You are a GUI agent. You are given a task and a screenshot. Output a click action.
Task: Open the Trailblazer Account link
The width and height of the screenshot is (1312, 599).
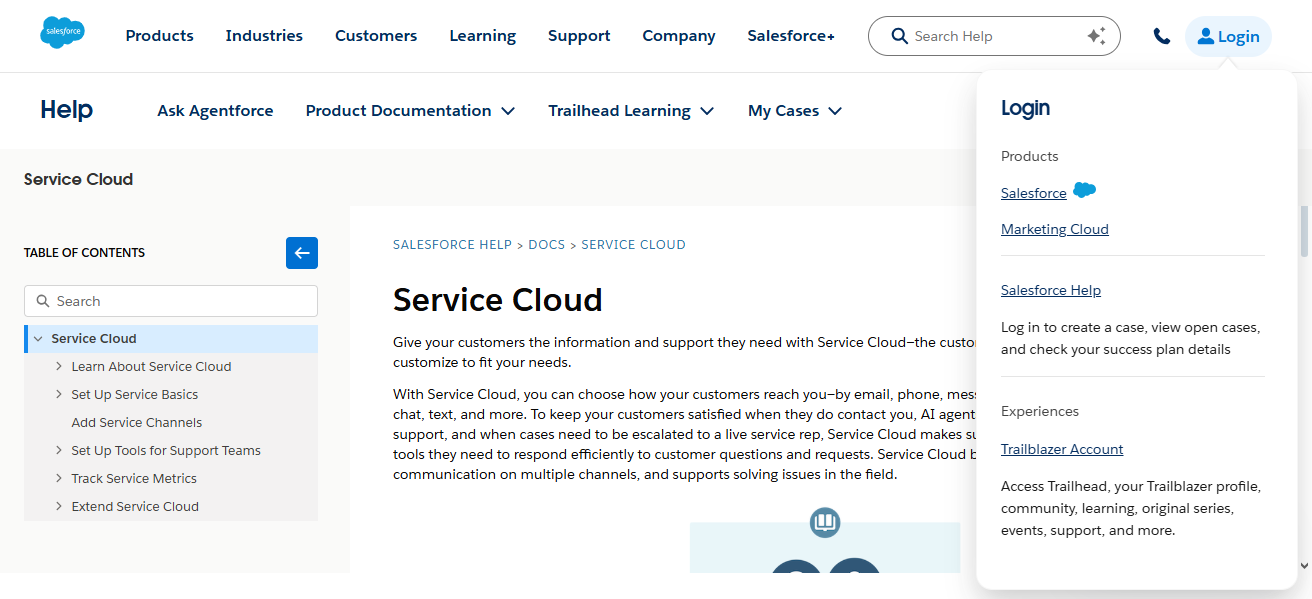[x=1062, y=449]
